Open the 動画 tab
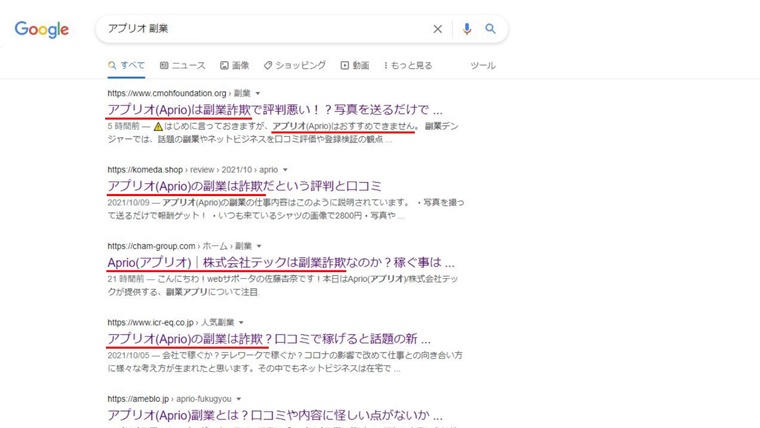The width and height of the screenshot is (760, 428). click(355, 65)
